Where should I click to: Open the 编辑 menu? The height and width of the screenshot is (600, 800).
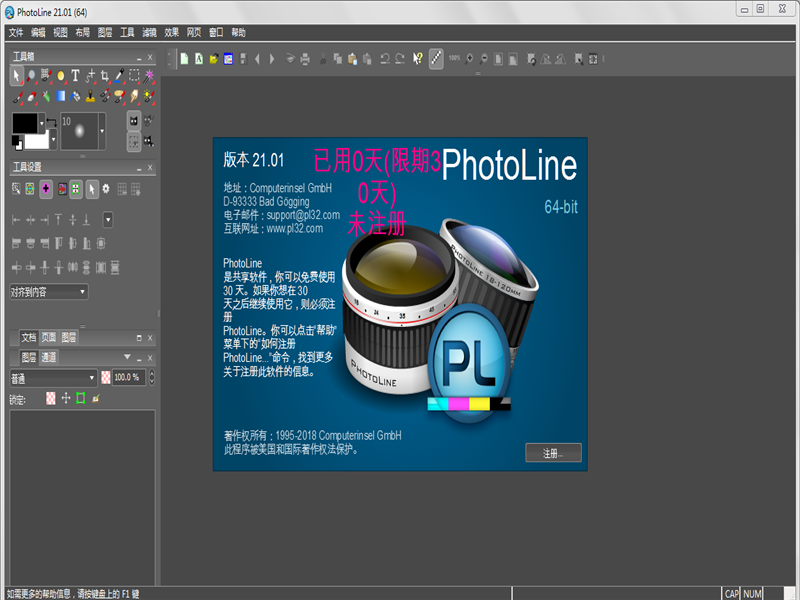click(x=38, y=33)
